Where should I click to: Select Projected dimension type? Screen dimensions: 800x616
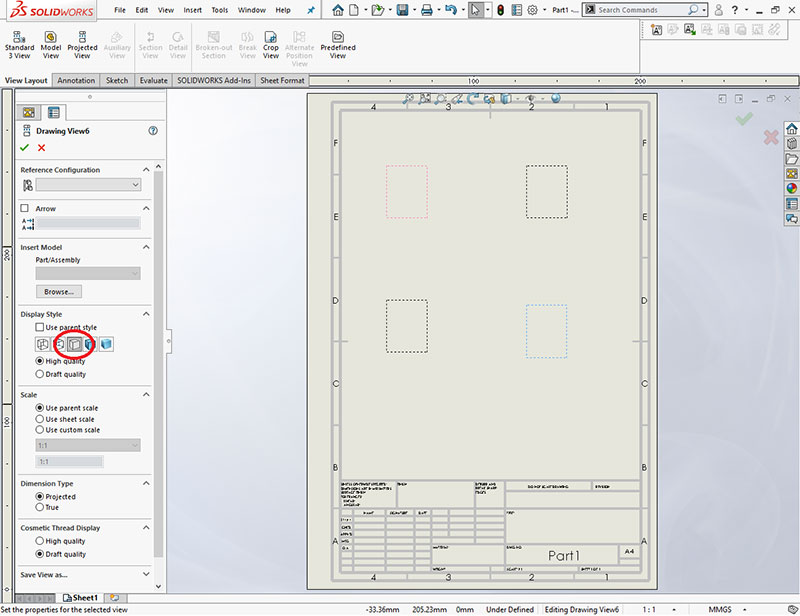(39, 497)
